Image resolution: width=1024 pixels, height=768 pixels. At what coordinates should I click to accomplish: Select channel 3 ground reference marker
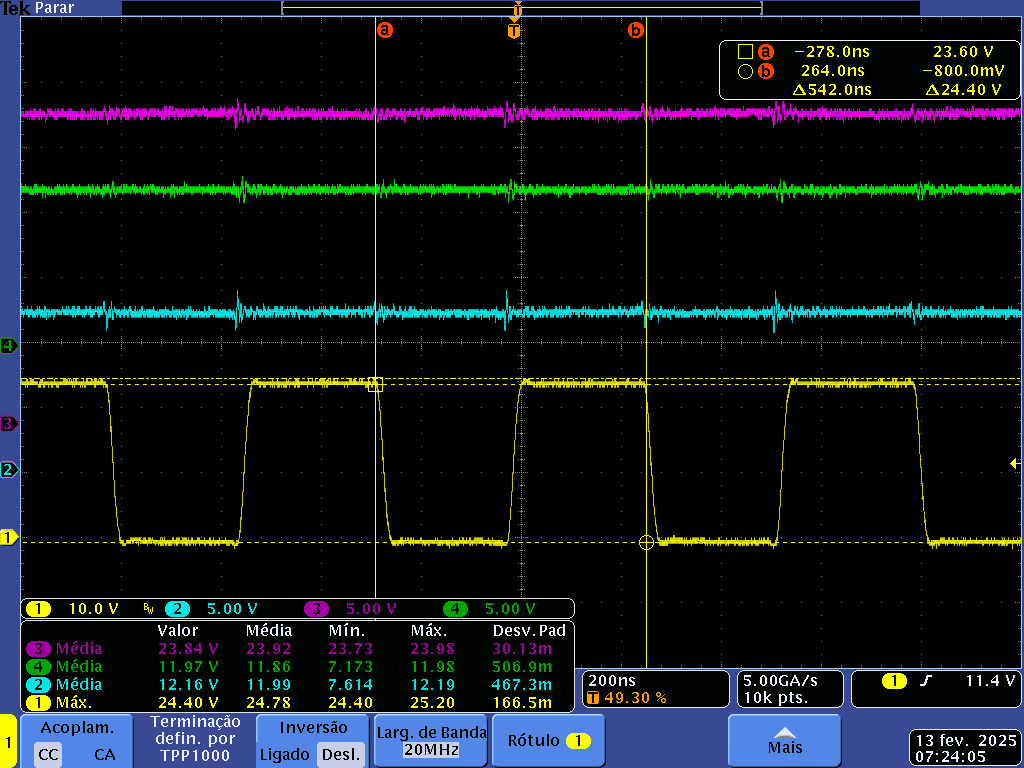pyautogui.click(x=8, y=424)
